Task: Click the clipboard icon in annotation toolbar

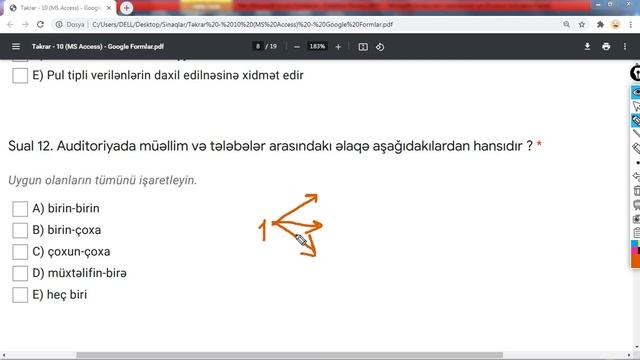Action: point(636,233)
